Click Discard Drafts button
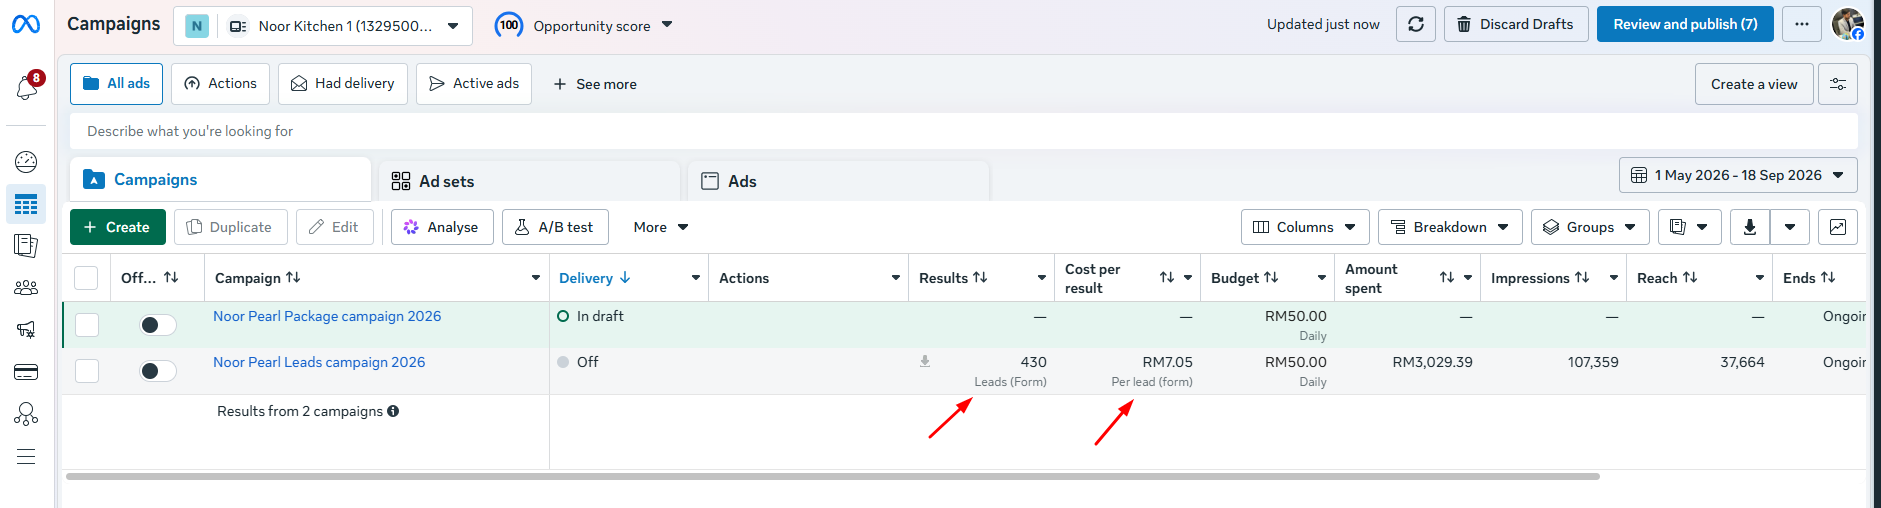 pyautogui.click(x=1516, y=24)
